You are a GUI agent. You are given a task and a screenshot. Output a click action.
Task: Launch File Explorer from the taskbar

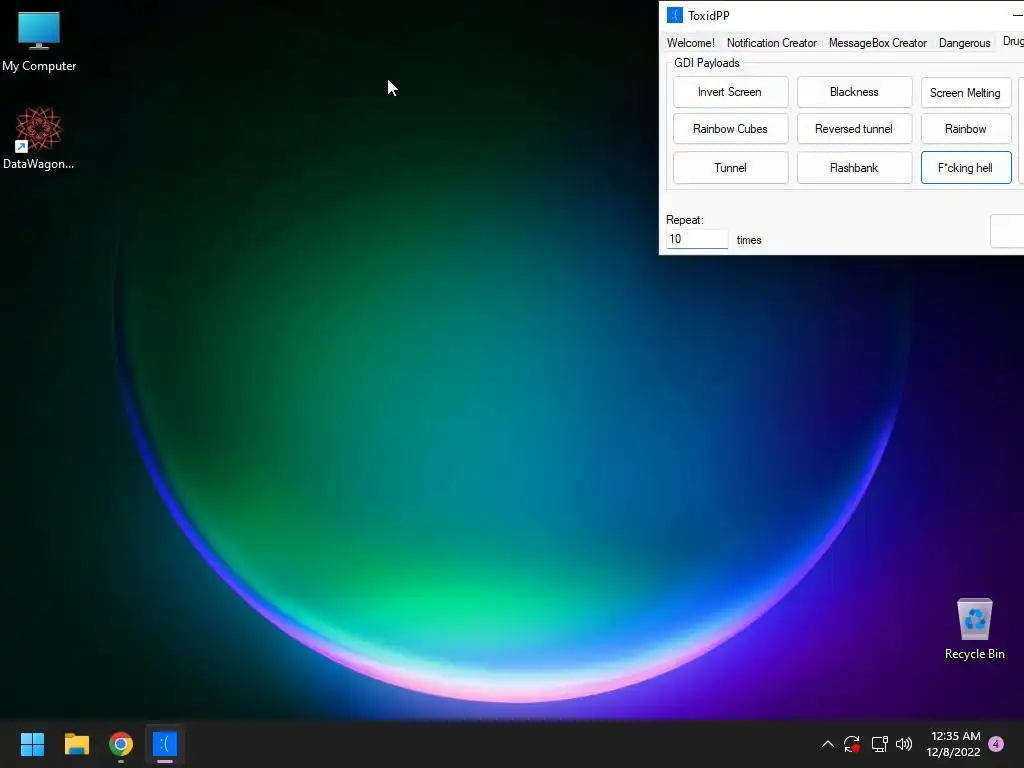(76, 744)
